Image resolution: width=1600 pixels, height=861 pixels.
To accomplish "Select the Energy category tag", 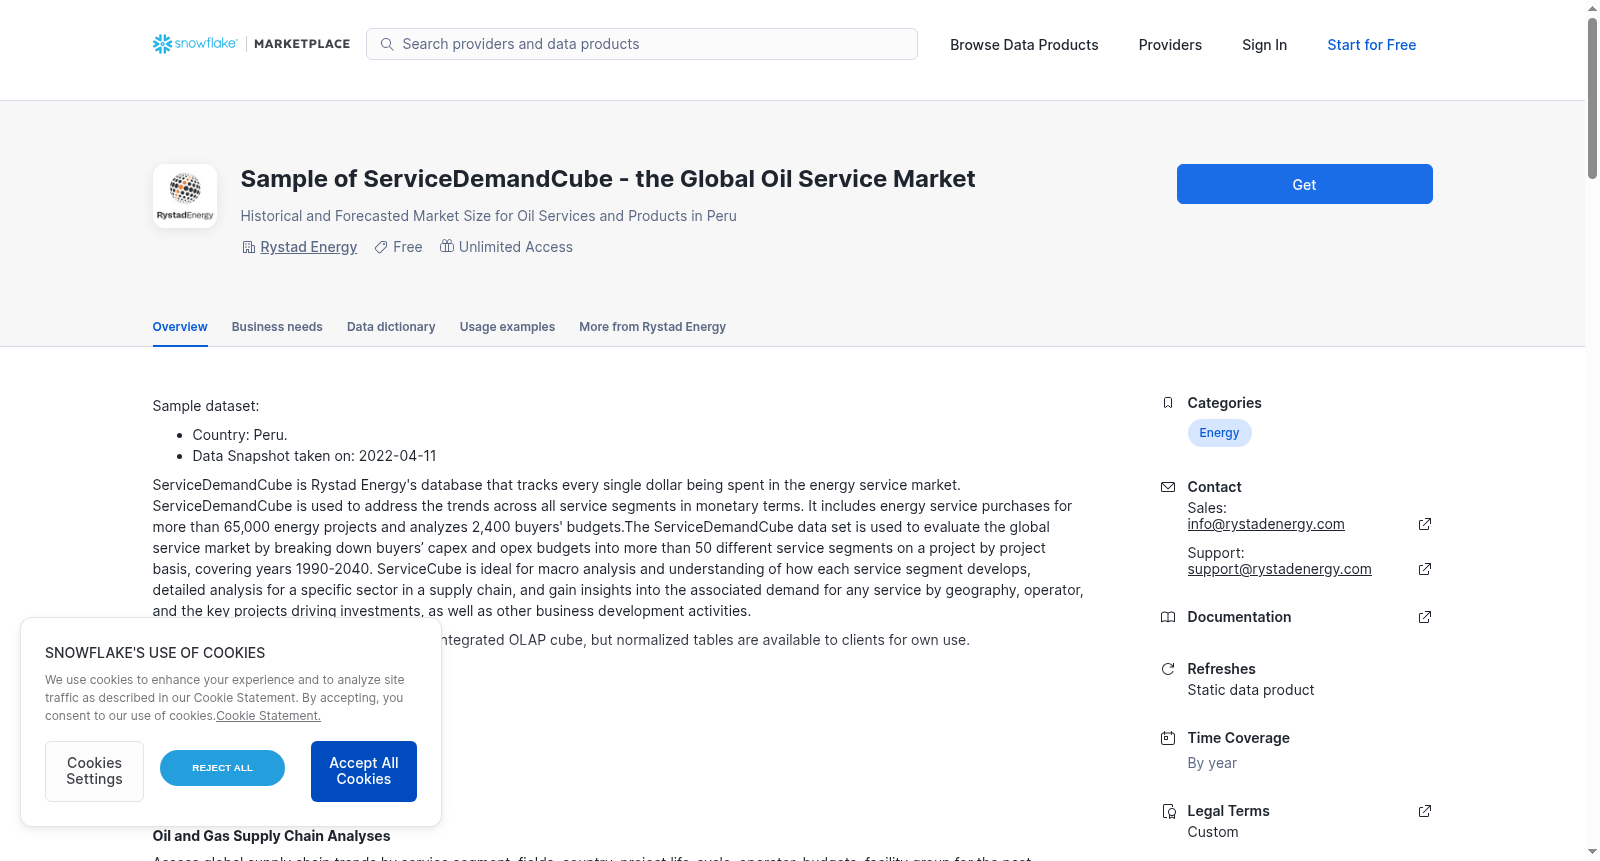I will point(1219,433).
